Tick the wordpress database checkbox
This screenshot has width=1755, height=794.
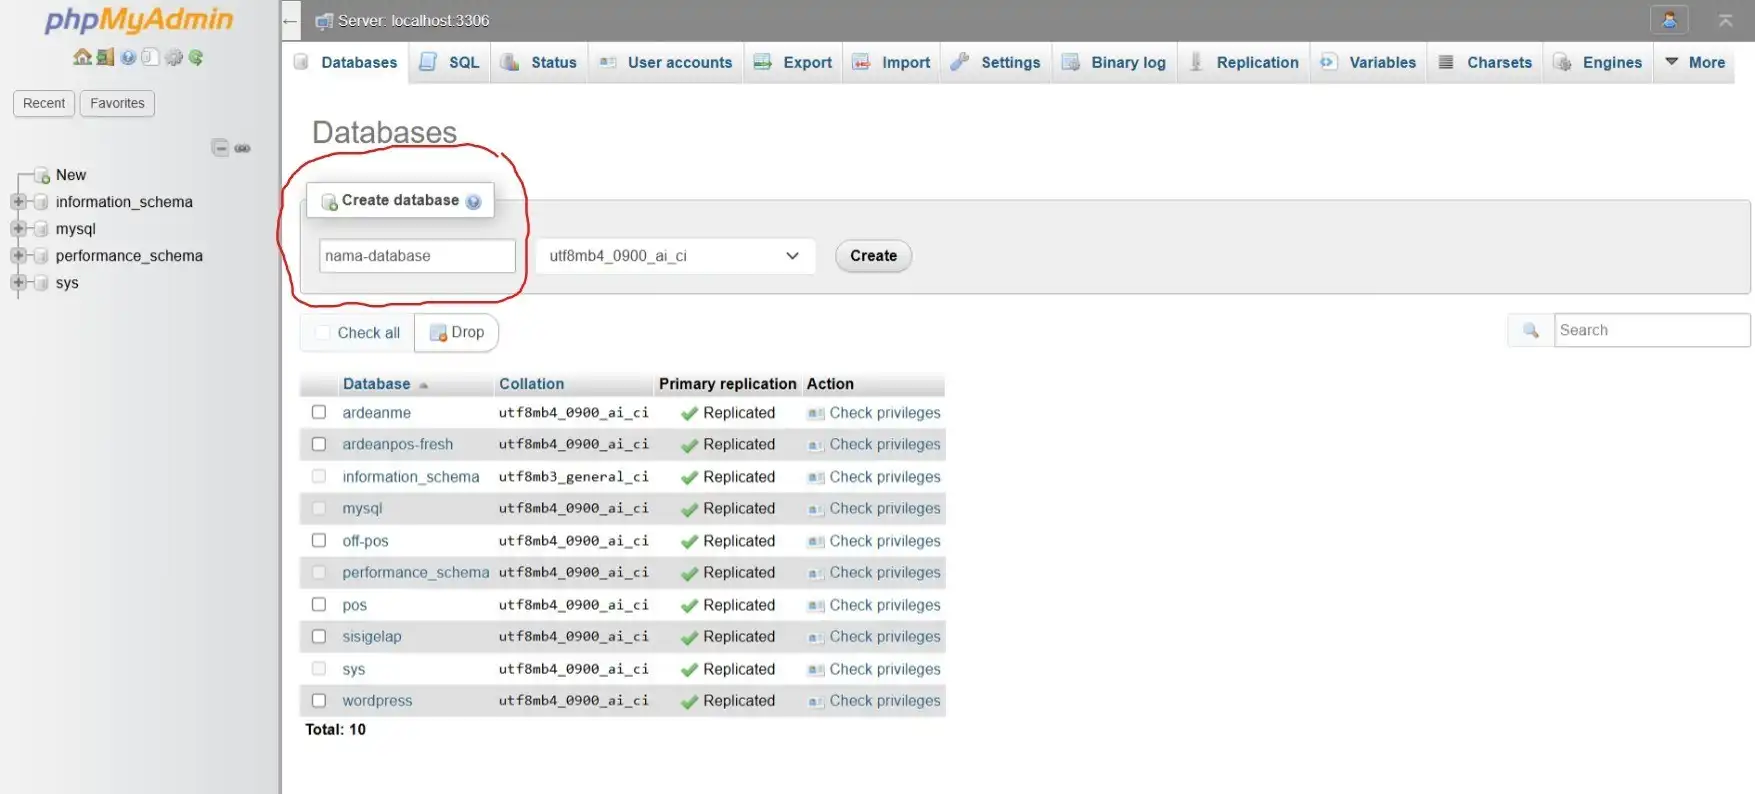pyautogui.click(x=319, y=700)
